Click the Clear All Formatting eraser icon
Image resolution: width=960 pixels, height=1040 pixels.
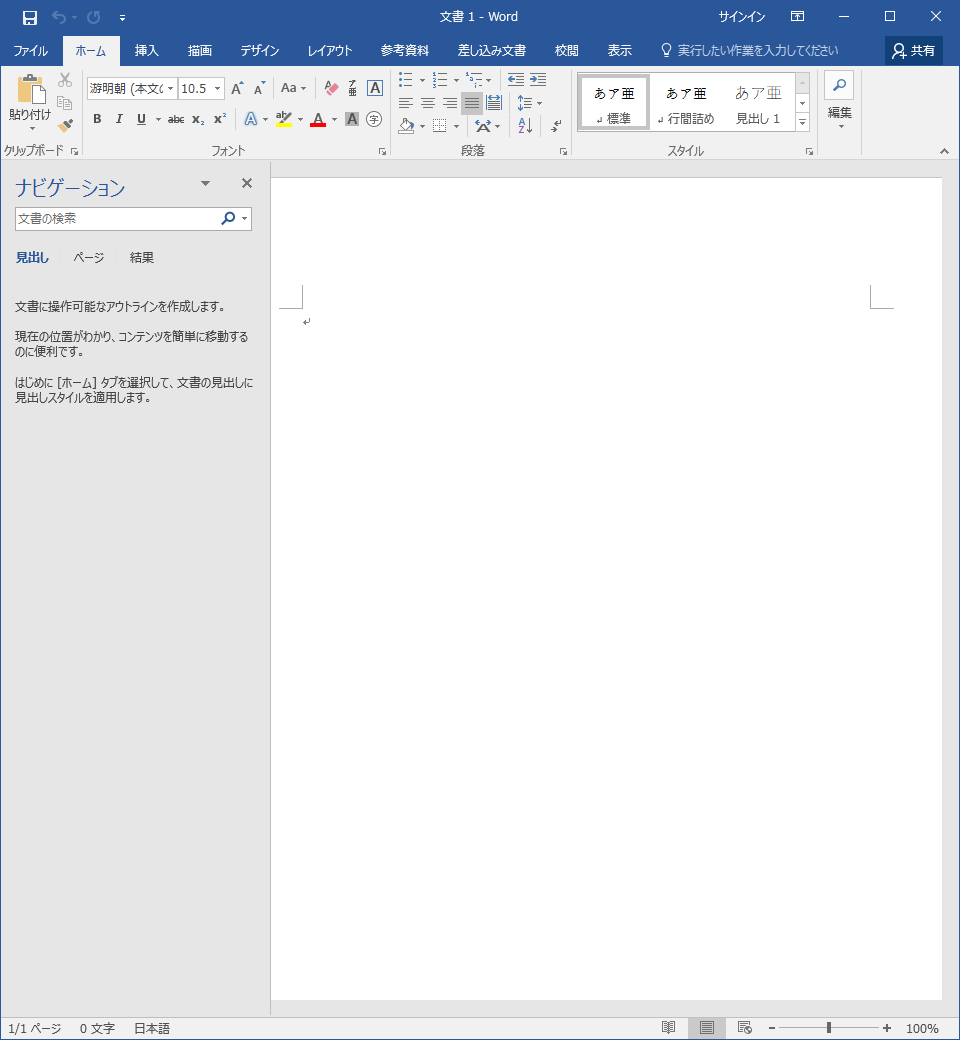coord(332,89)
